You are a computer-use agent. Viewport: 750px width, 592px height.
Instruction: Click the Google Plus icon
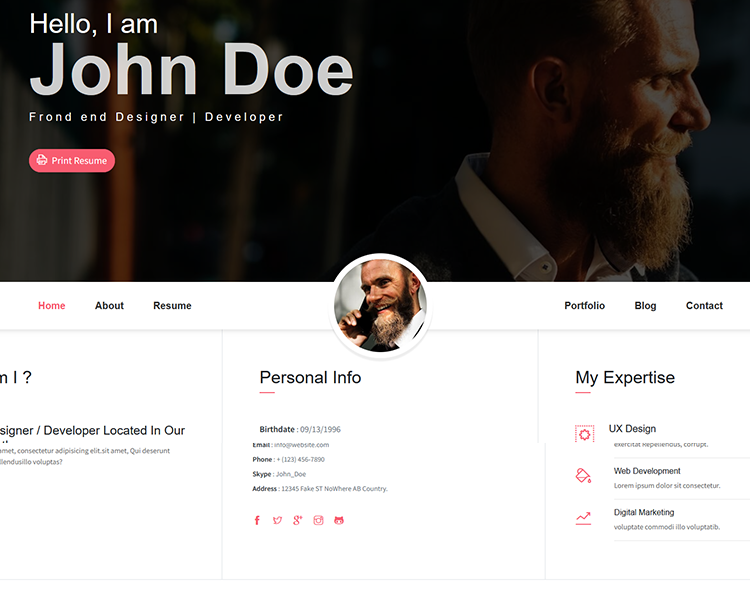(298, 520)
